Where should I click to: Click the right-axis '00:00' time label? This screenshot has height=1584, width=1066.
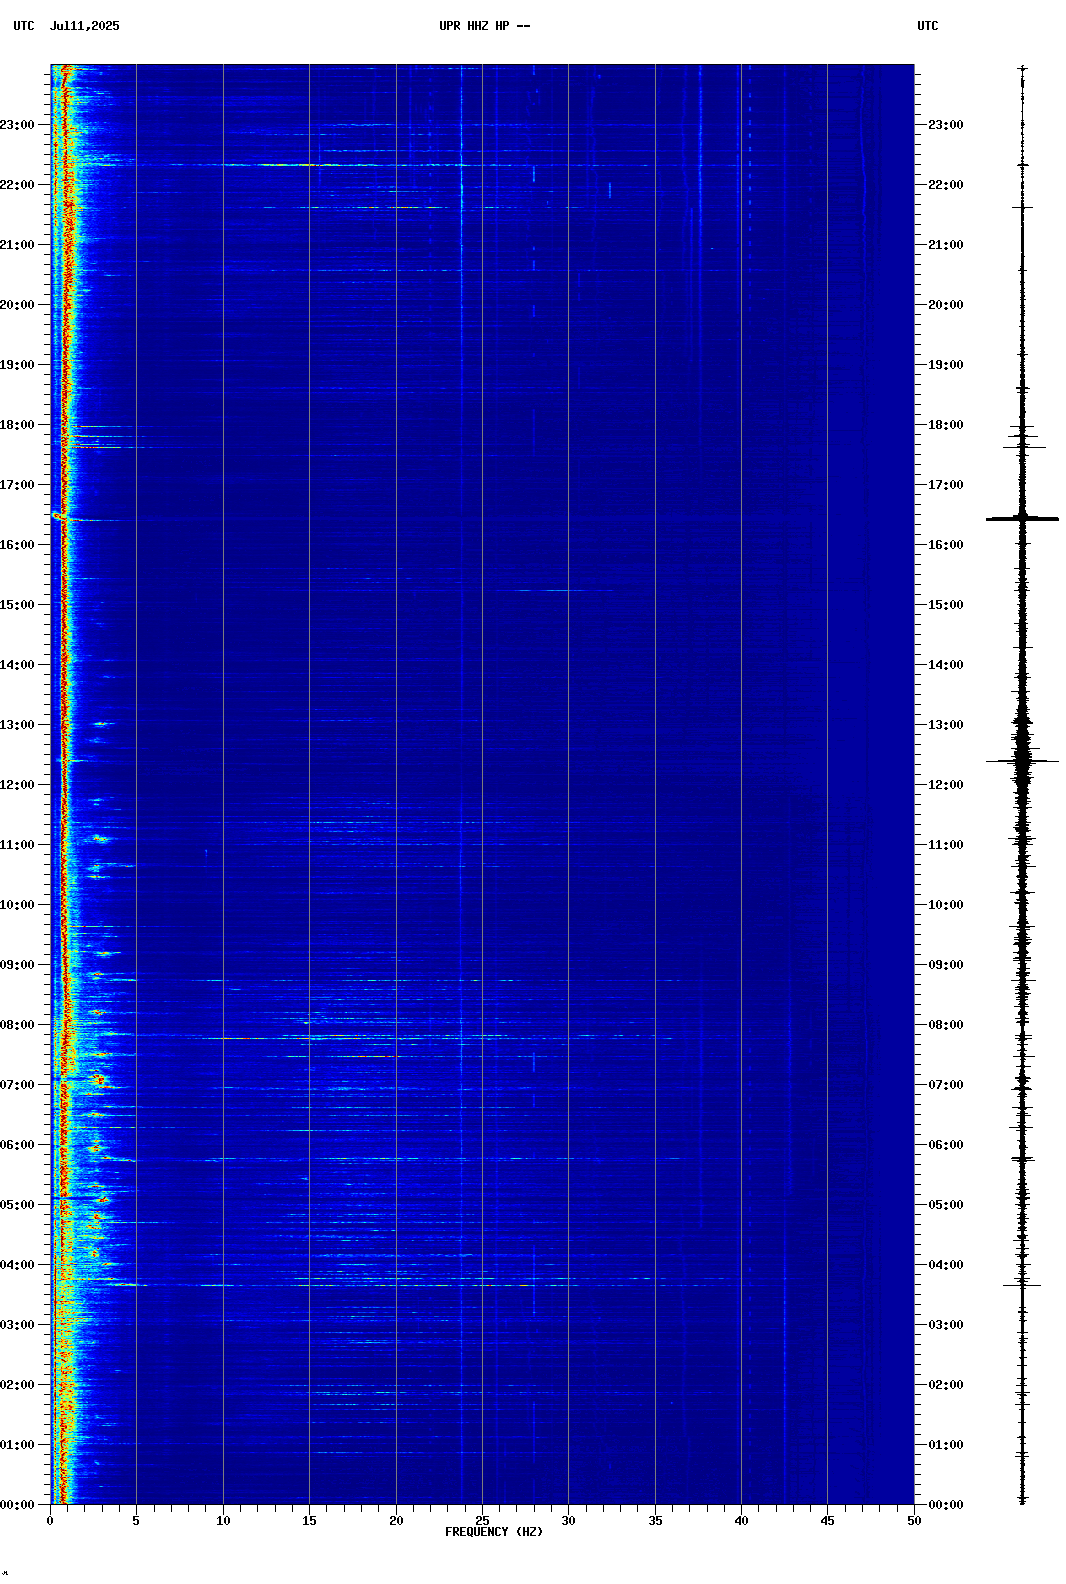946,1505
